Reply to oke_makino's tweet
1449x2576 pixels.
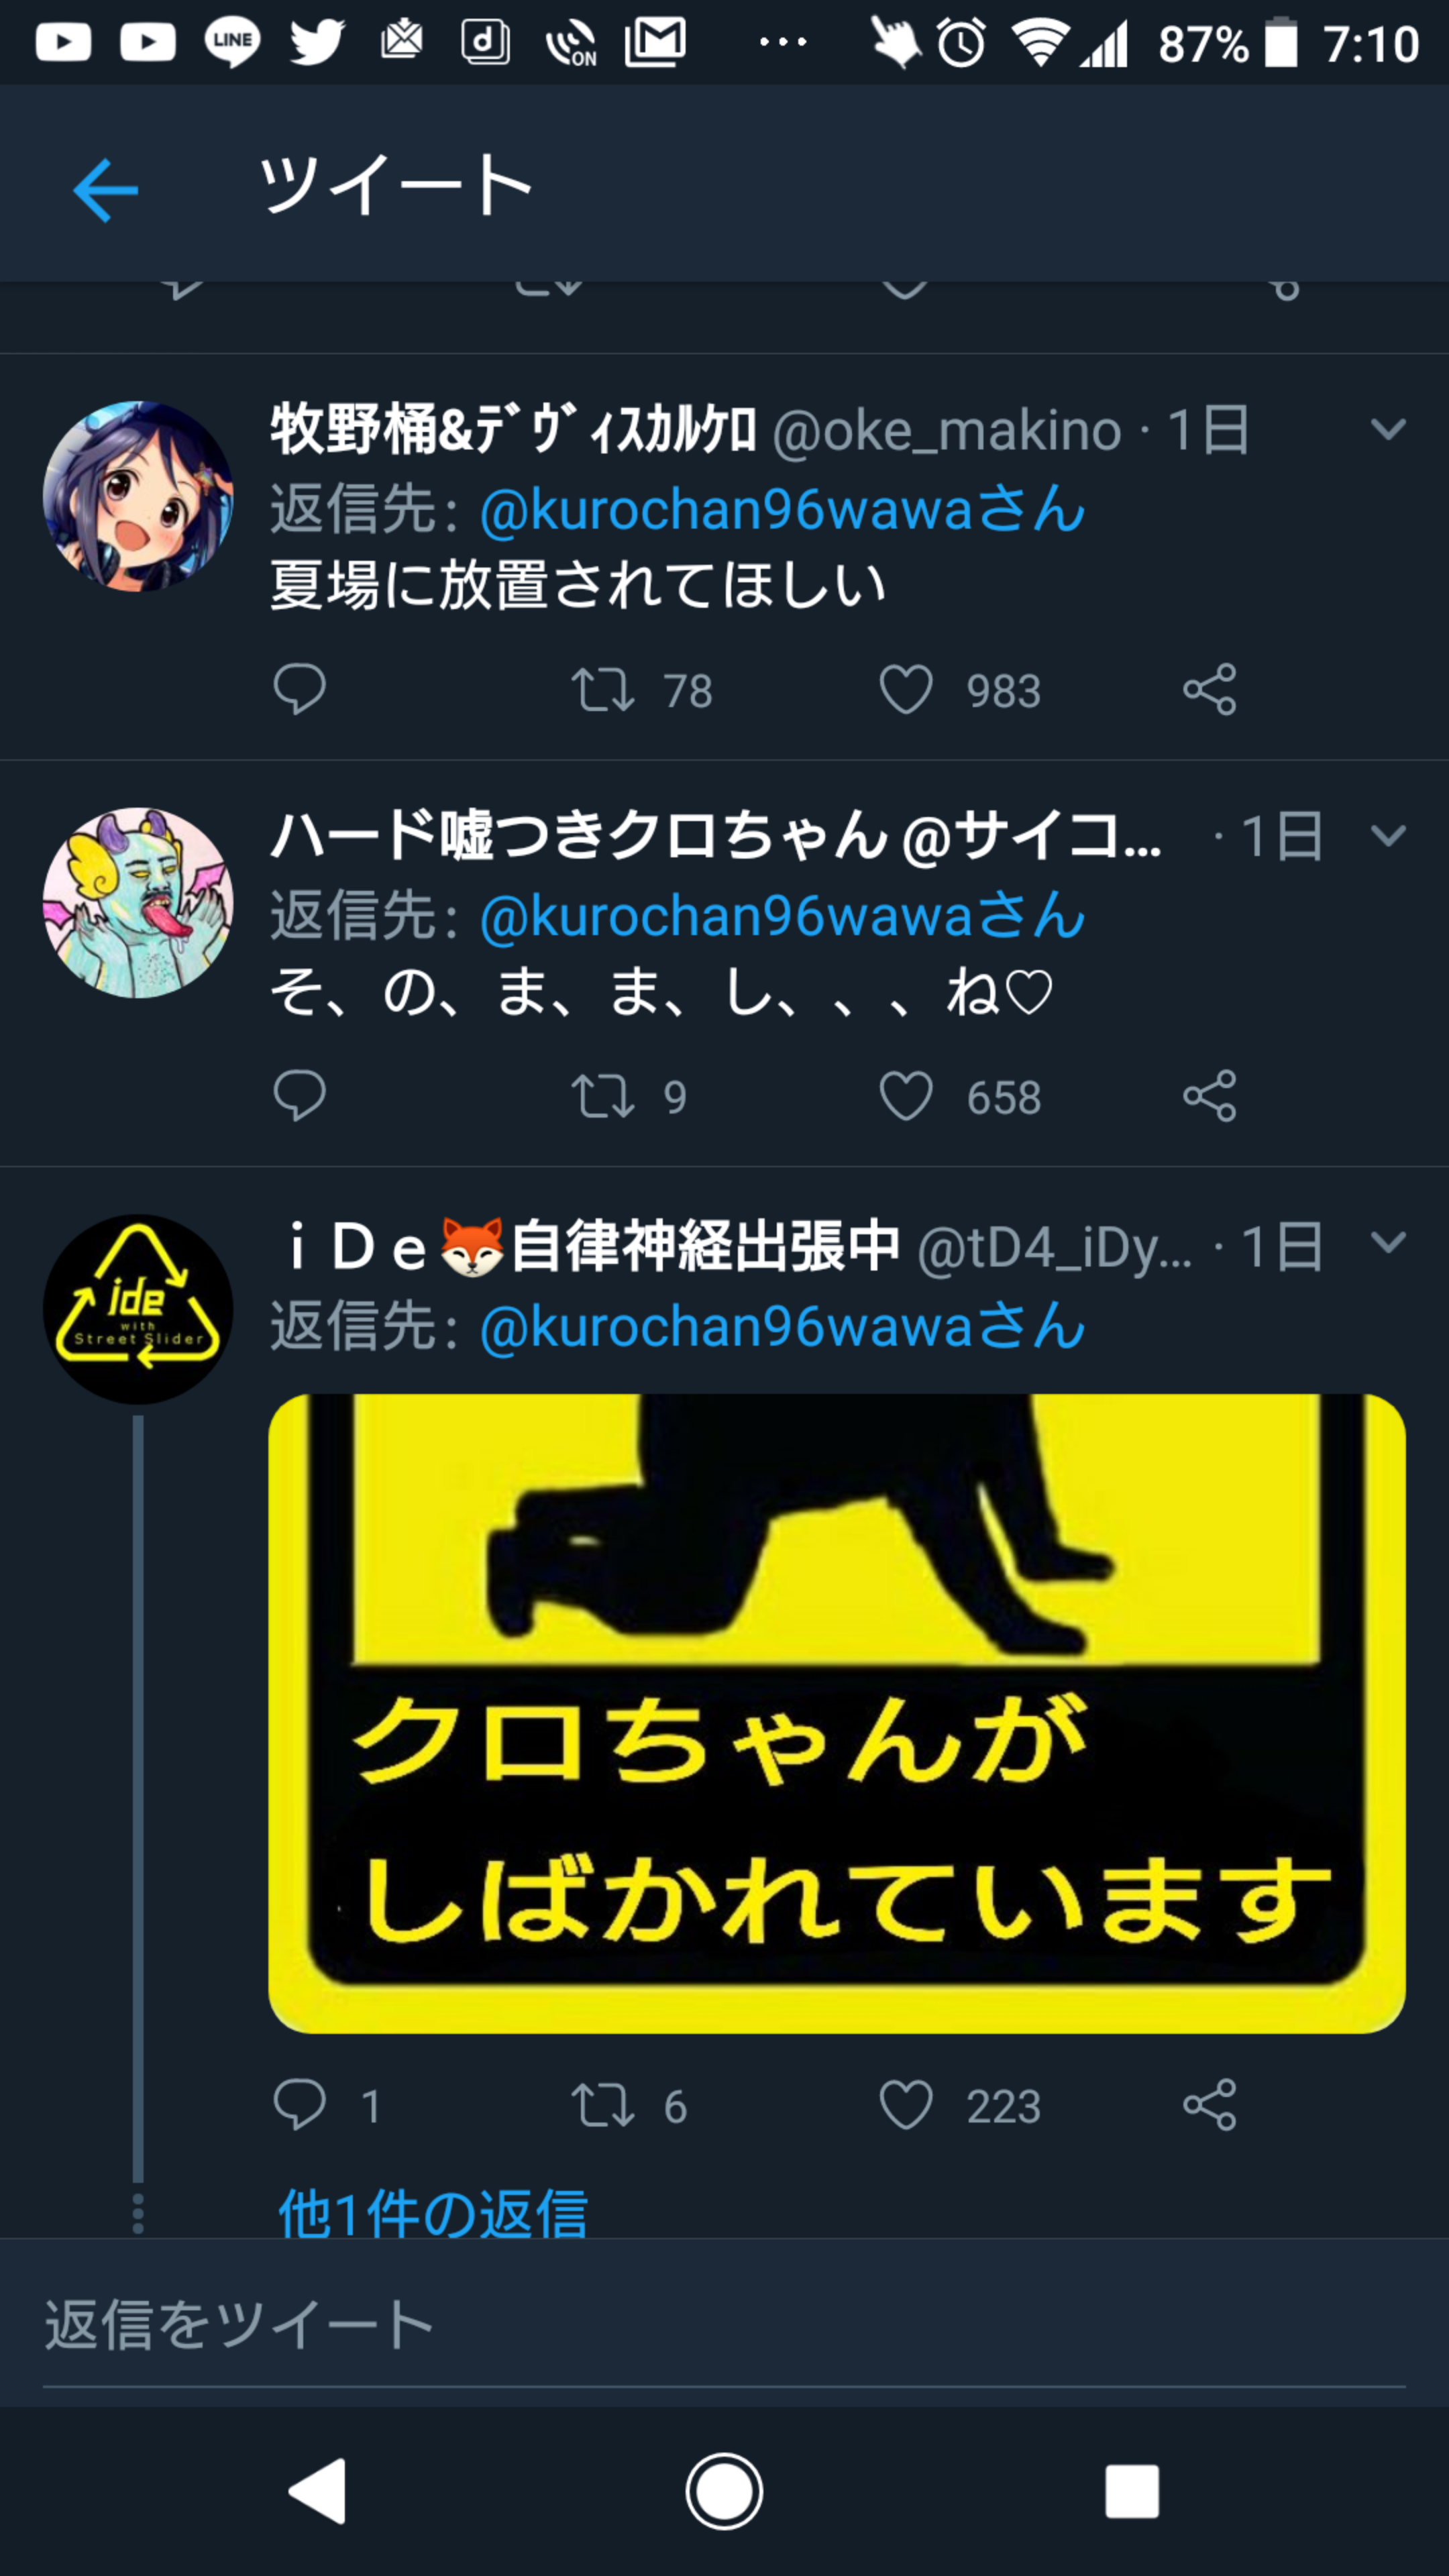coord(299,689)
